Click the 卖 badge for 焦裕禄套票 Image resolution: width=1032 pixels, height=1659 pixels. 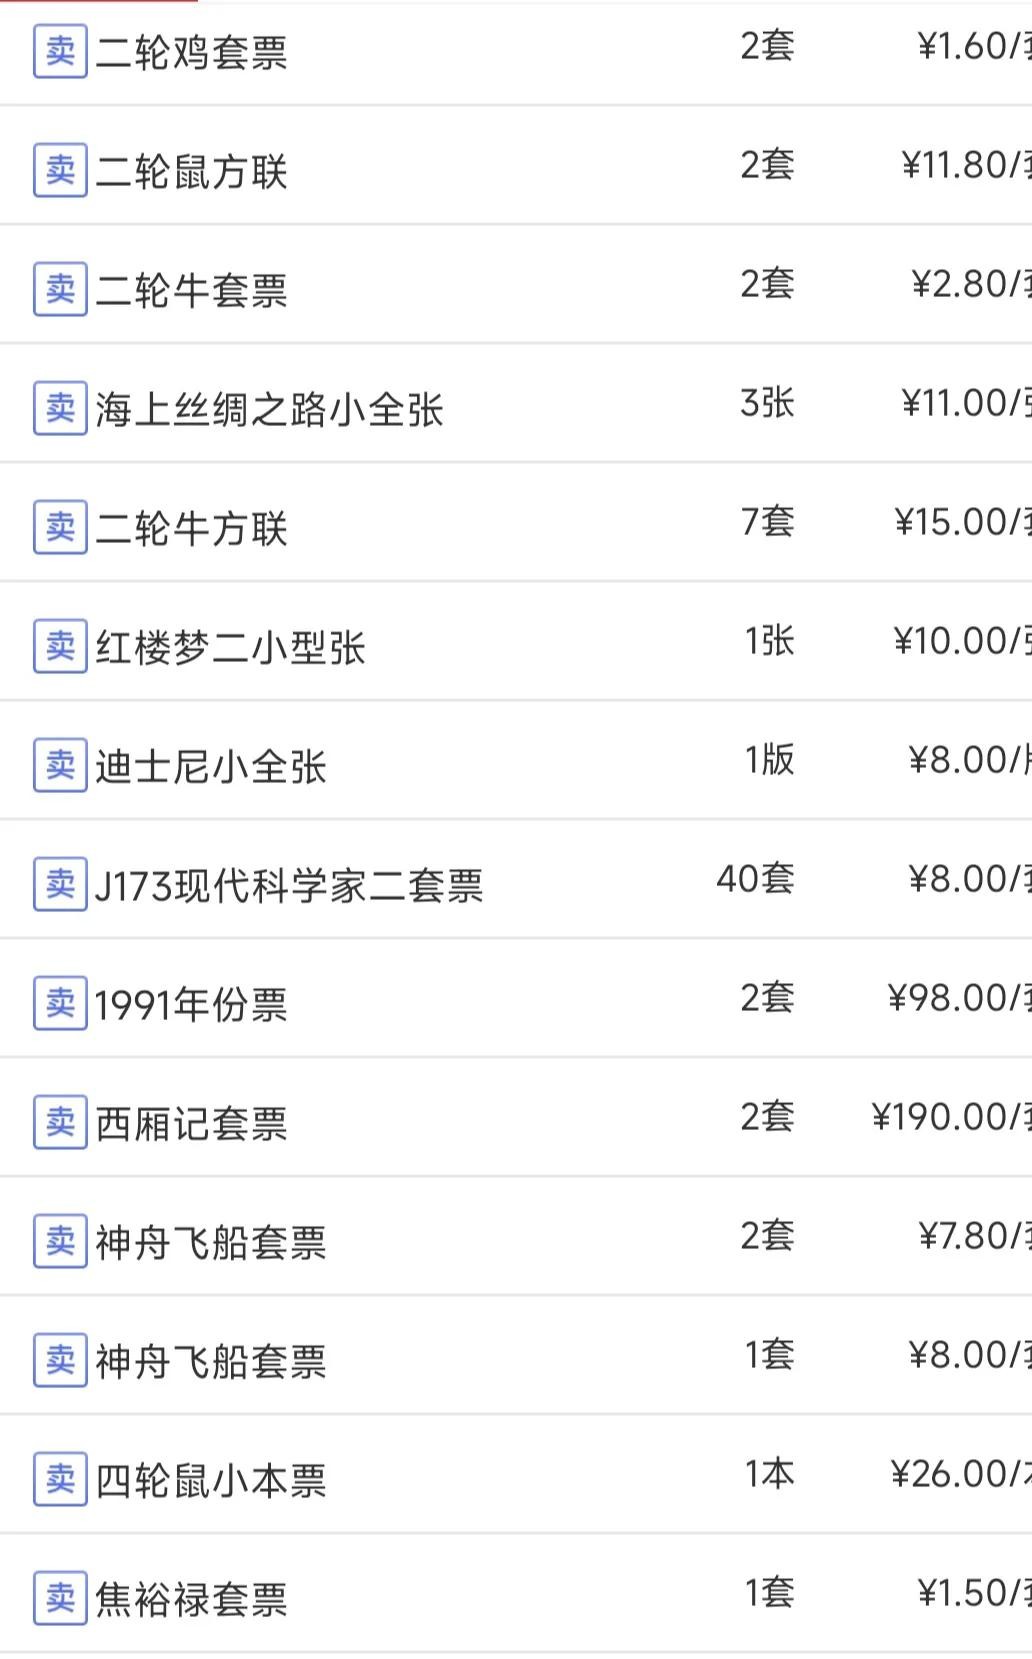(60, 1598)
